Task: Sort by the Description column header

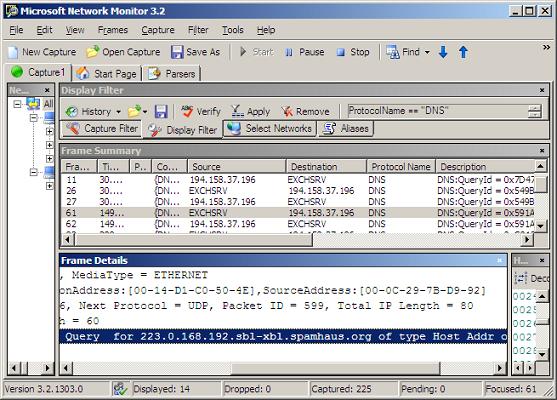Action: (x=485, y=167)
